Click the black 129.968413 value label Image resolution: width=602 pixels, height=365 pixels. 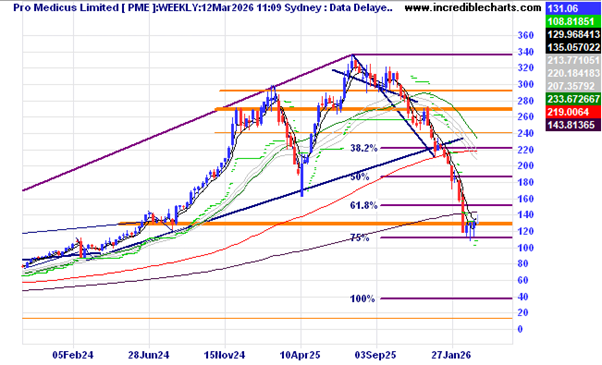click(x=573, y=34)
